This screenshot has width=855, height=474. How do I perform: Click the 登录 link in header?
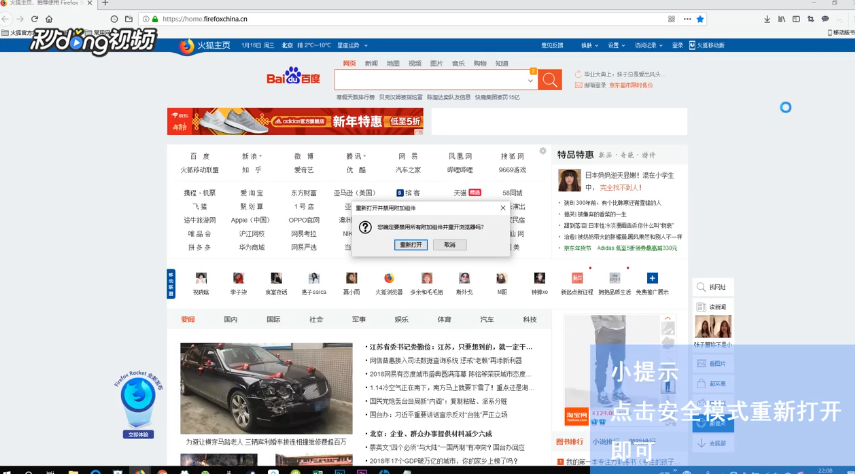tap(677, 45)
